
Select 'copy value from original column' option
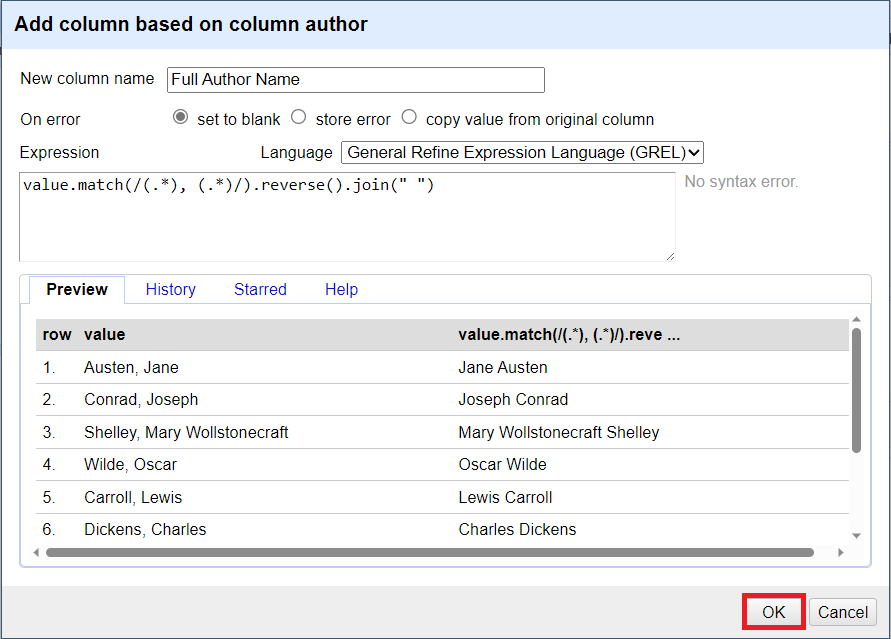click(408, 117)
